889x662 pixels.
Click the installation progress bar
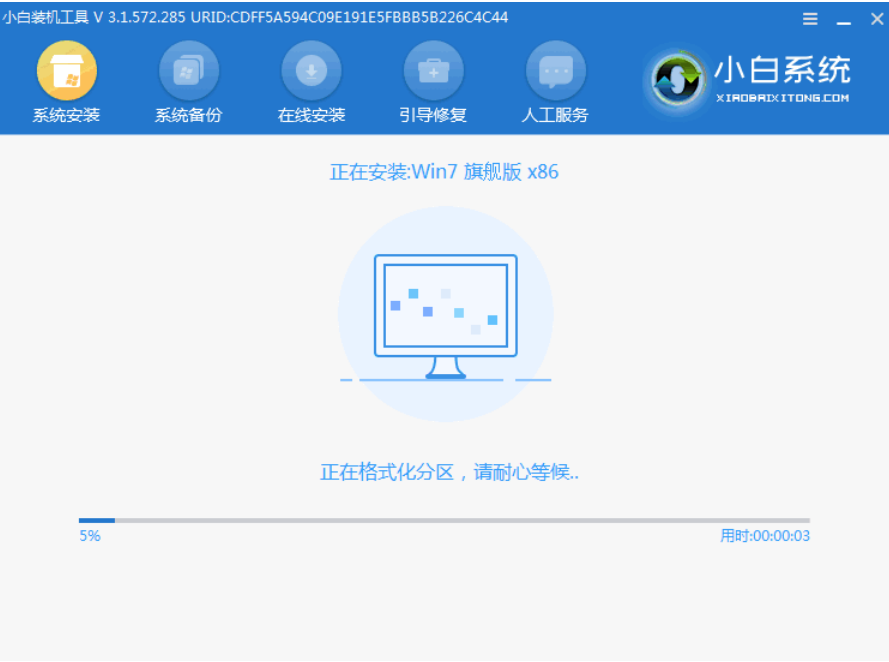tap(444, 520)
